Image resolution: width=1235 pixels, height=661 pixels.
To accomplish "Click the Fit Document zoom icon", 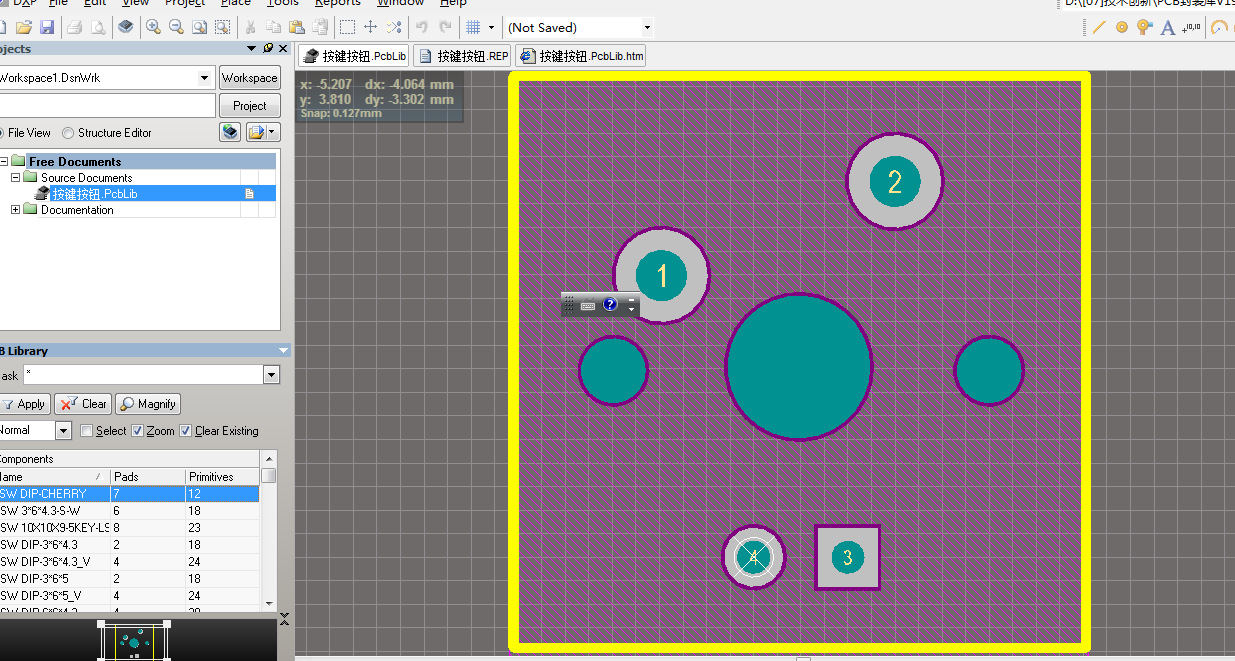I will pyautogui.click(x=198, y=27).
